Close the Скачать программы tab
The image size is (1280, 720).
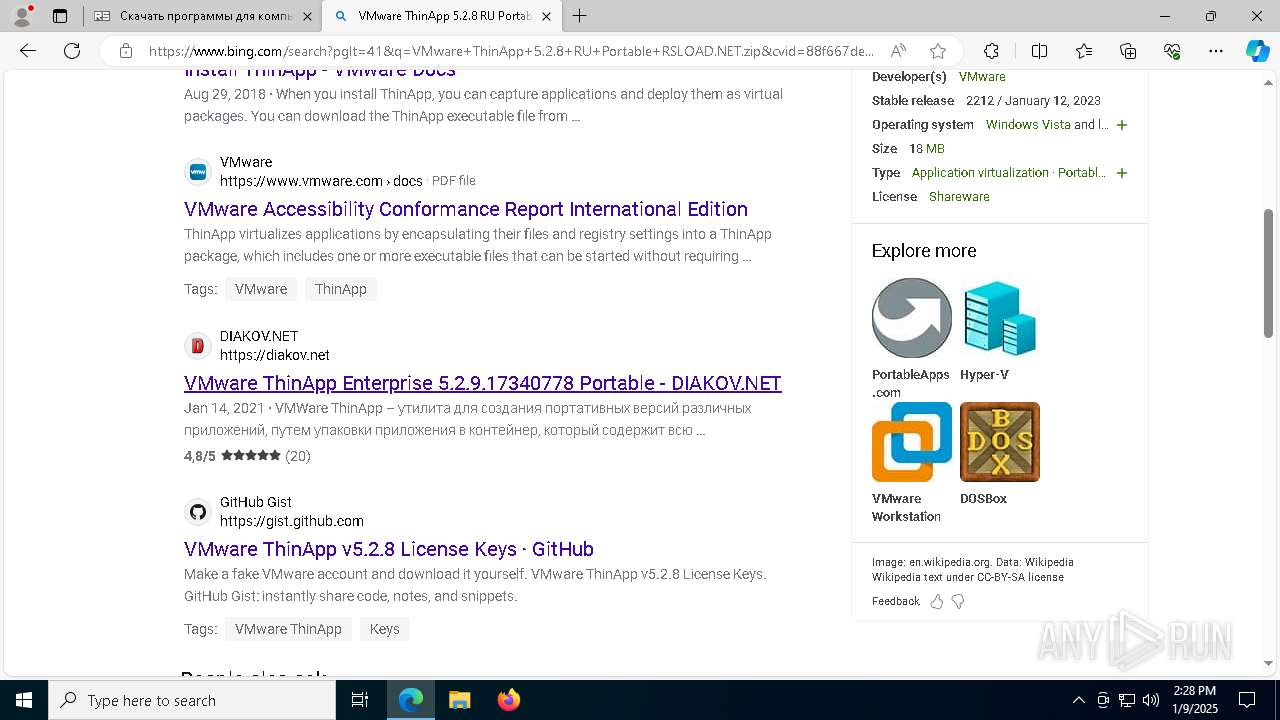(x=307, y=16)
